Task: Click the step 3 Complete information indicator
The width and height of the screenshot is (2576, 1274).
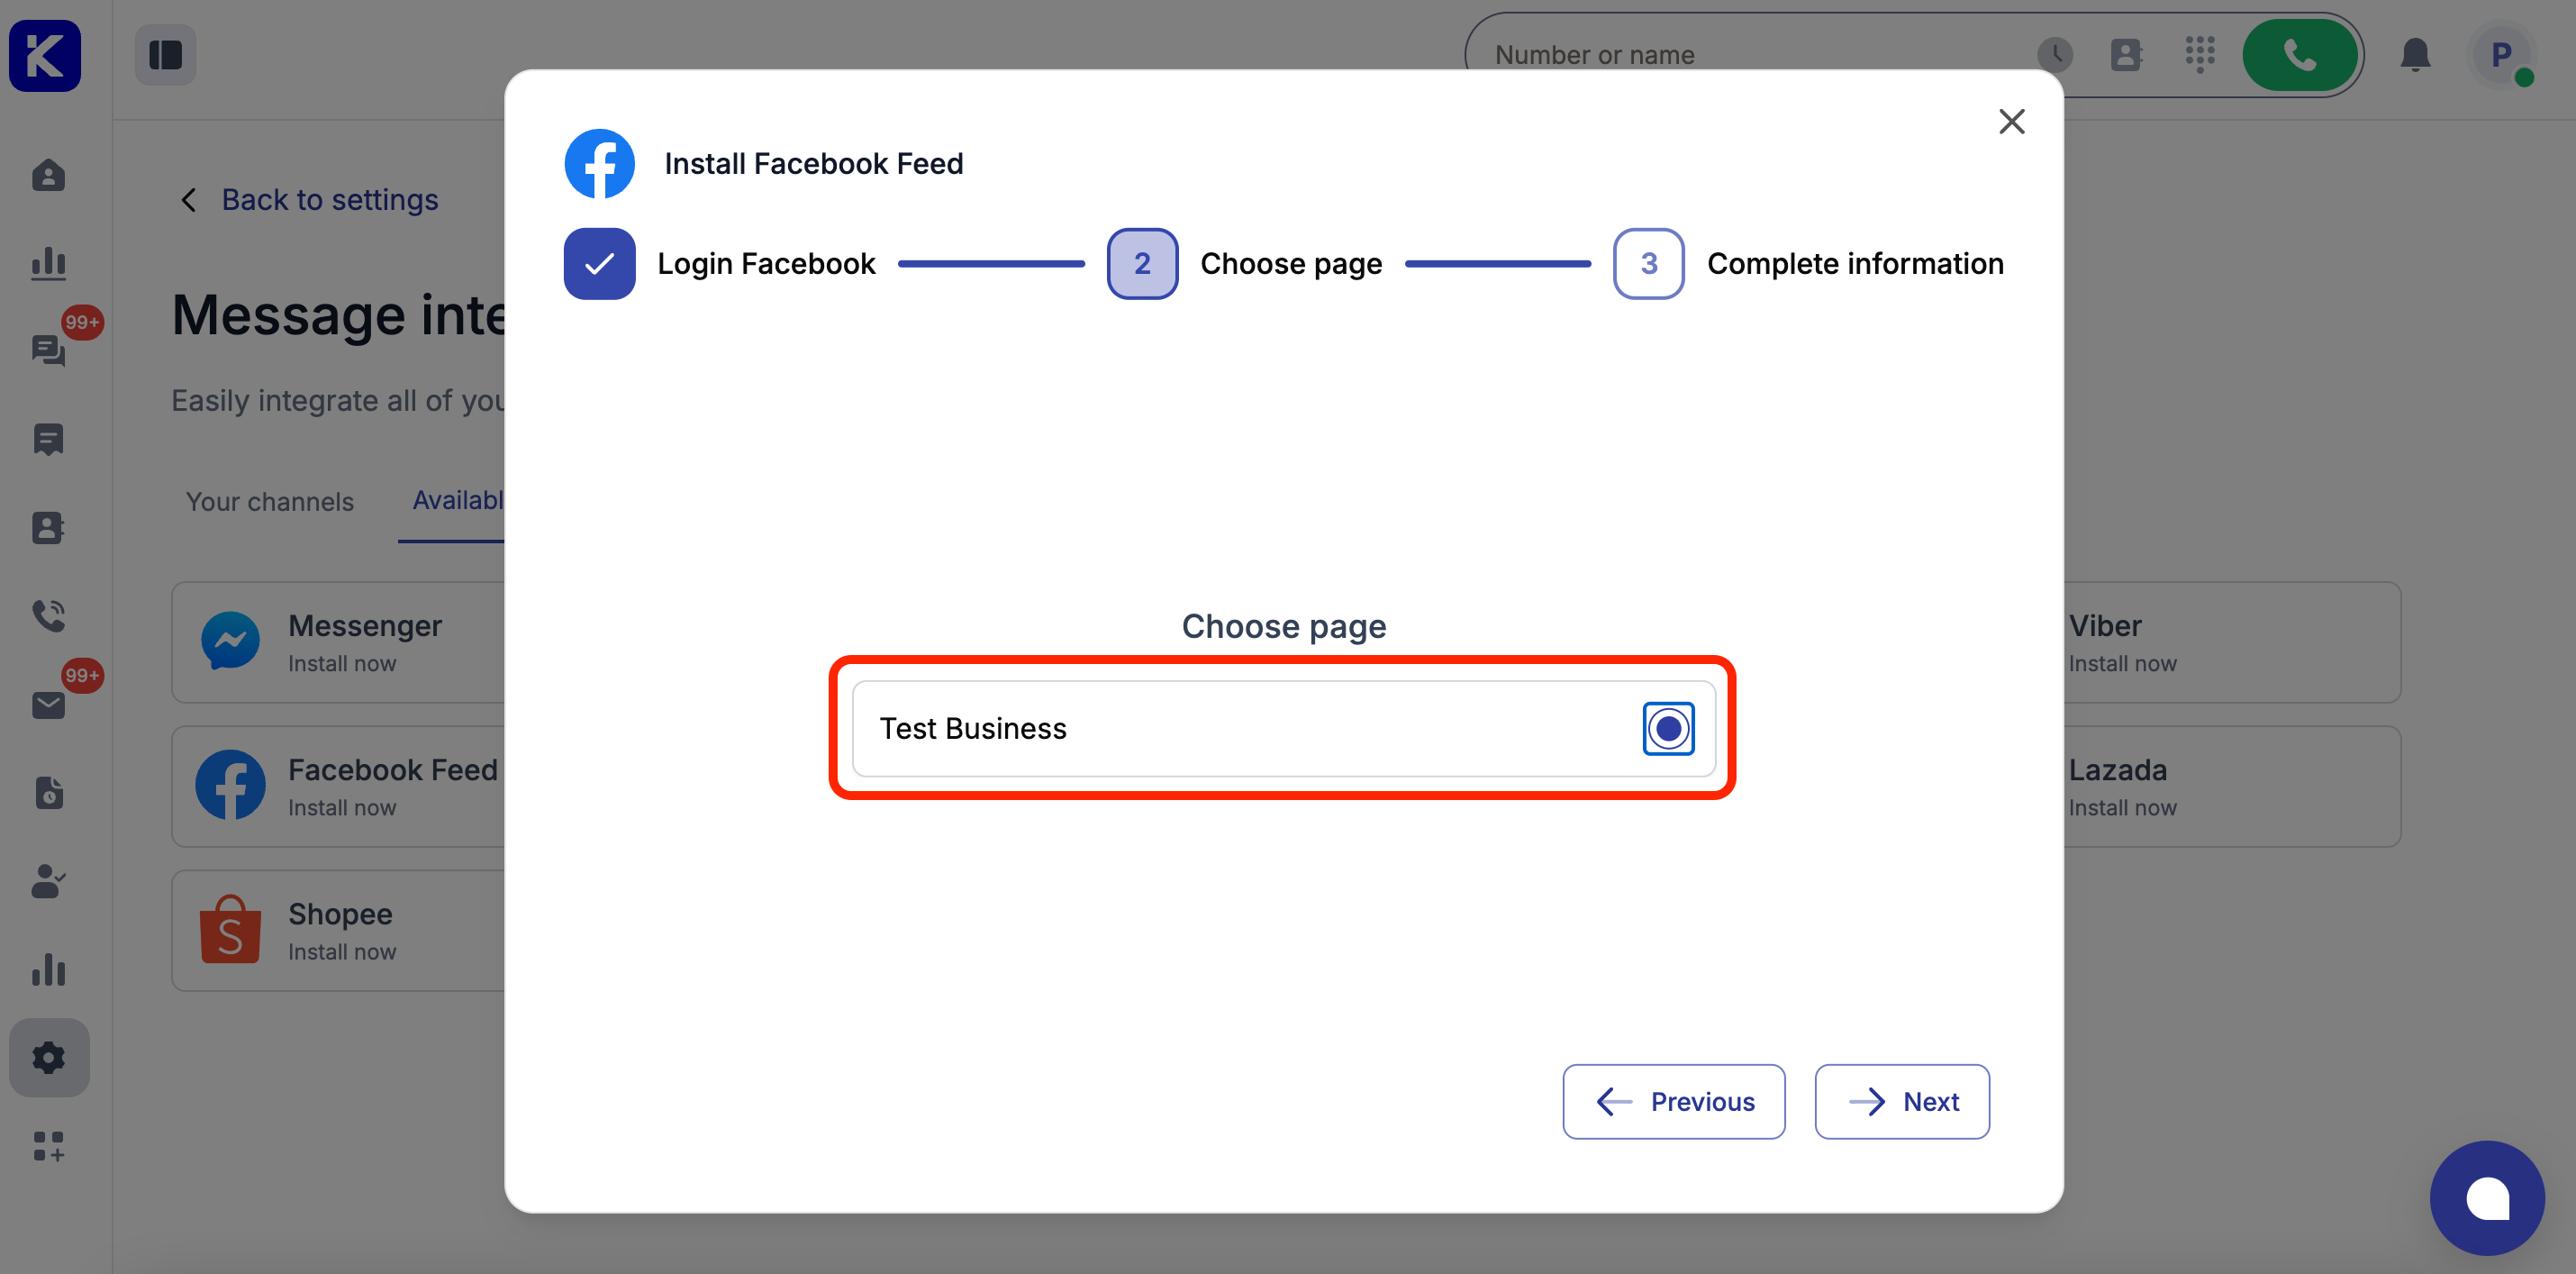Action: click(x=1648, y=264)
